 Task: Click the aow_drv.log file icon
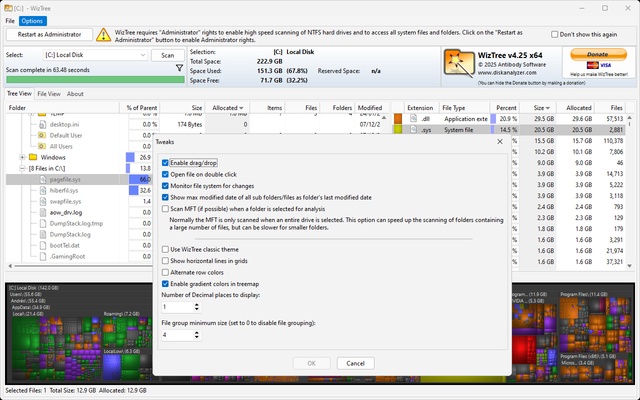(x=42, y=212)
